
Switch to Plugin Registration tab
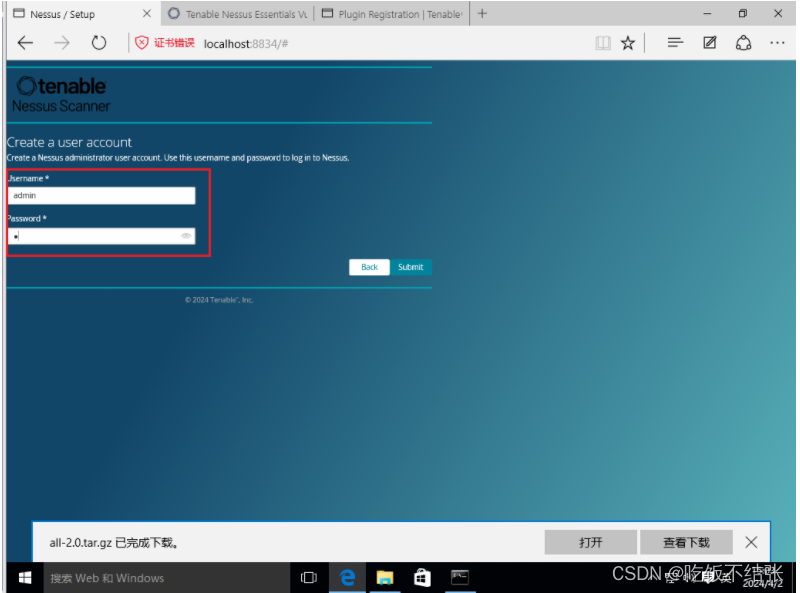392,14
